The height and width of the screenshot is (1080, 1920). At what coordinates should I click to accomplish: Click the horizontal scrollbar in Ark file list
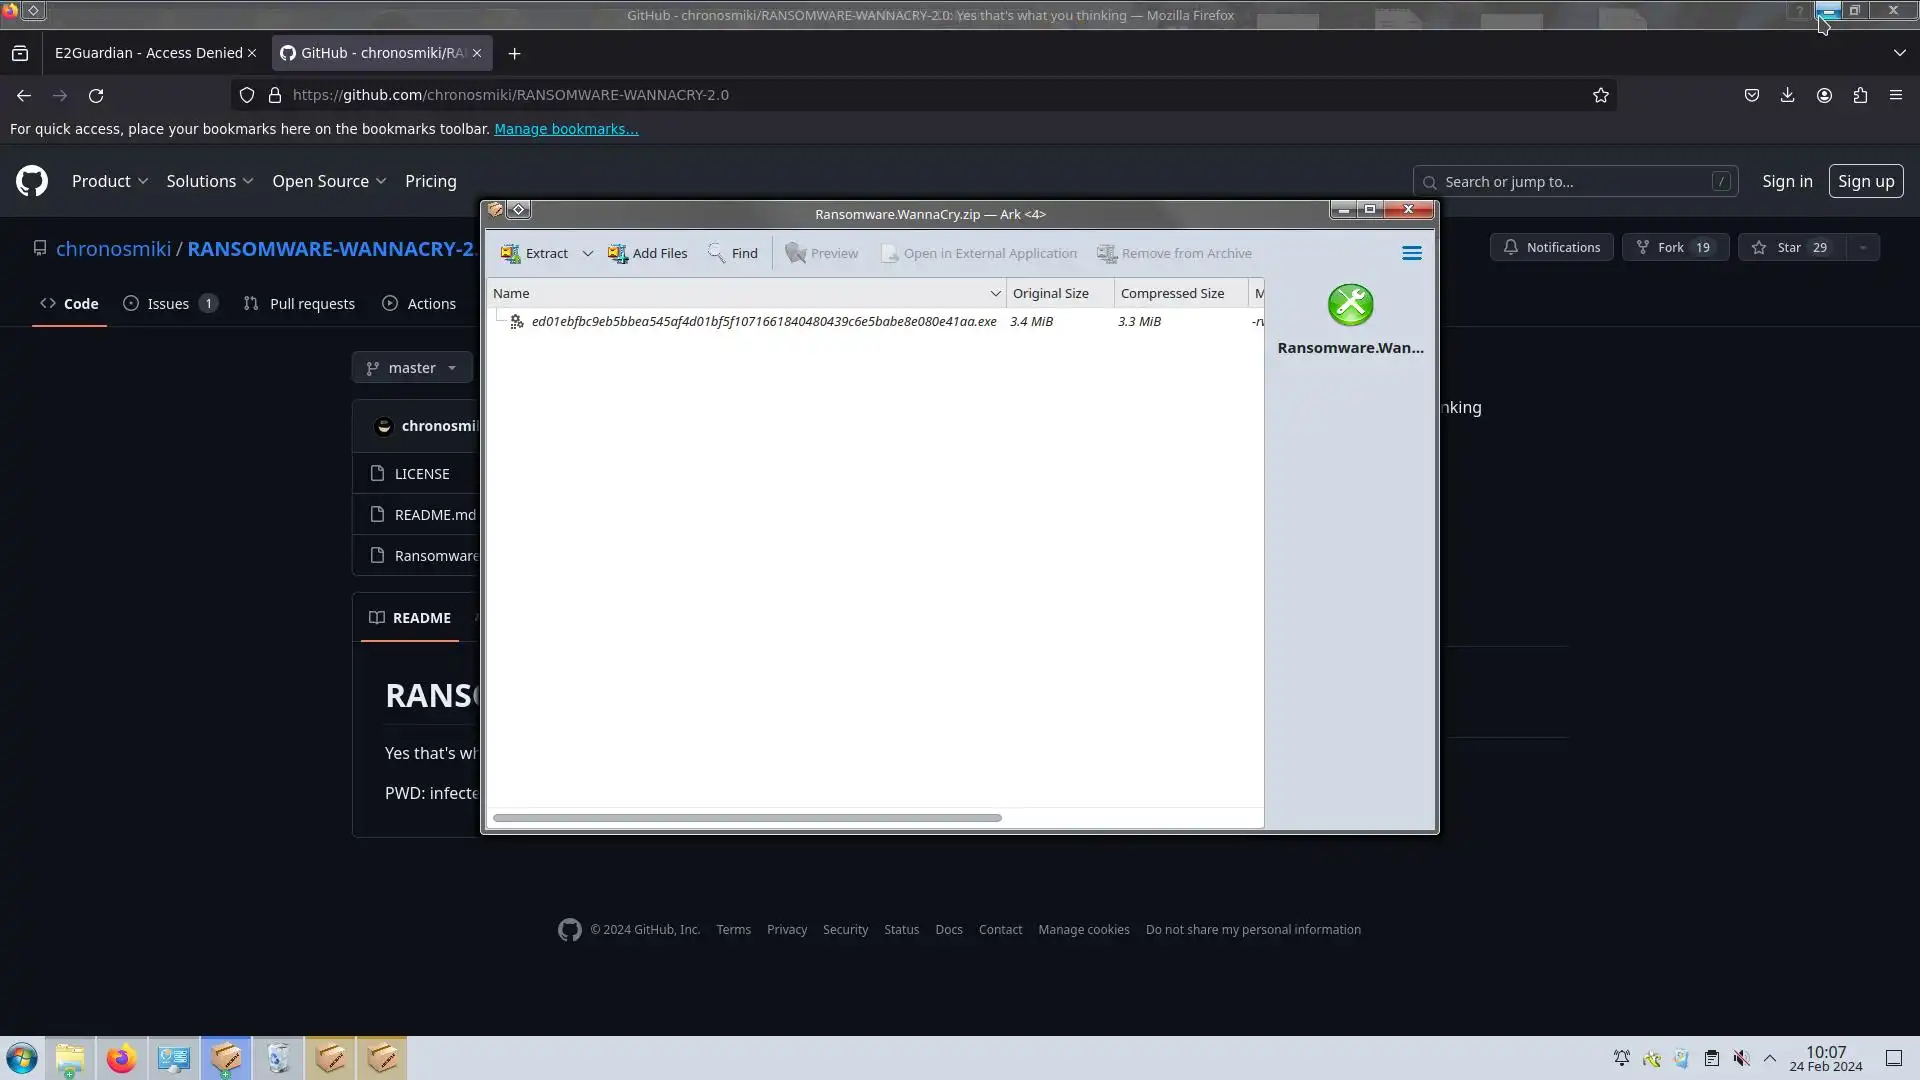(746, 818)
